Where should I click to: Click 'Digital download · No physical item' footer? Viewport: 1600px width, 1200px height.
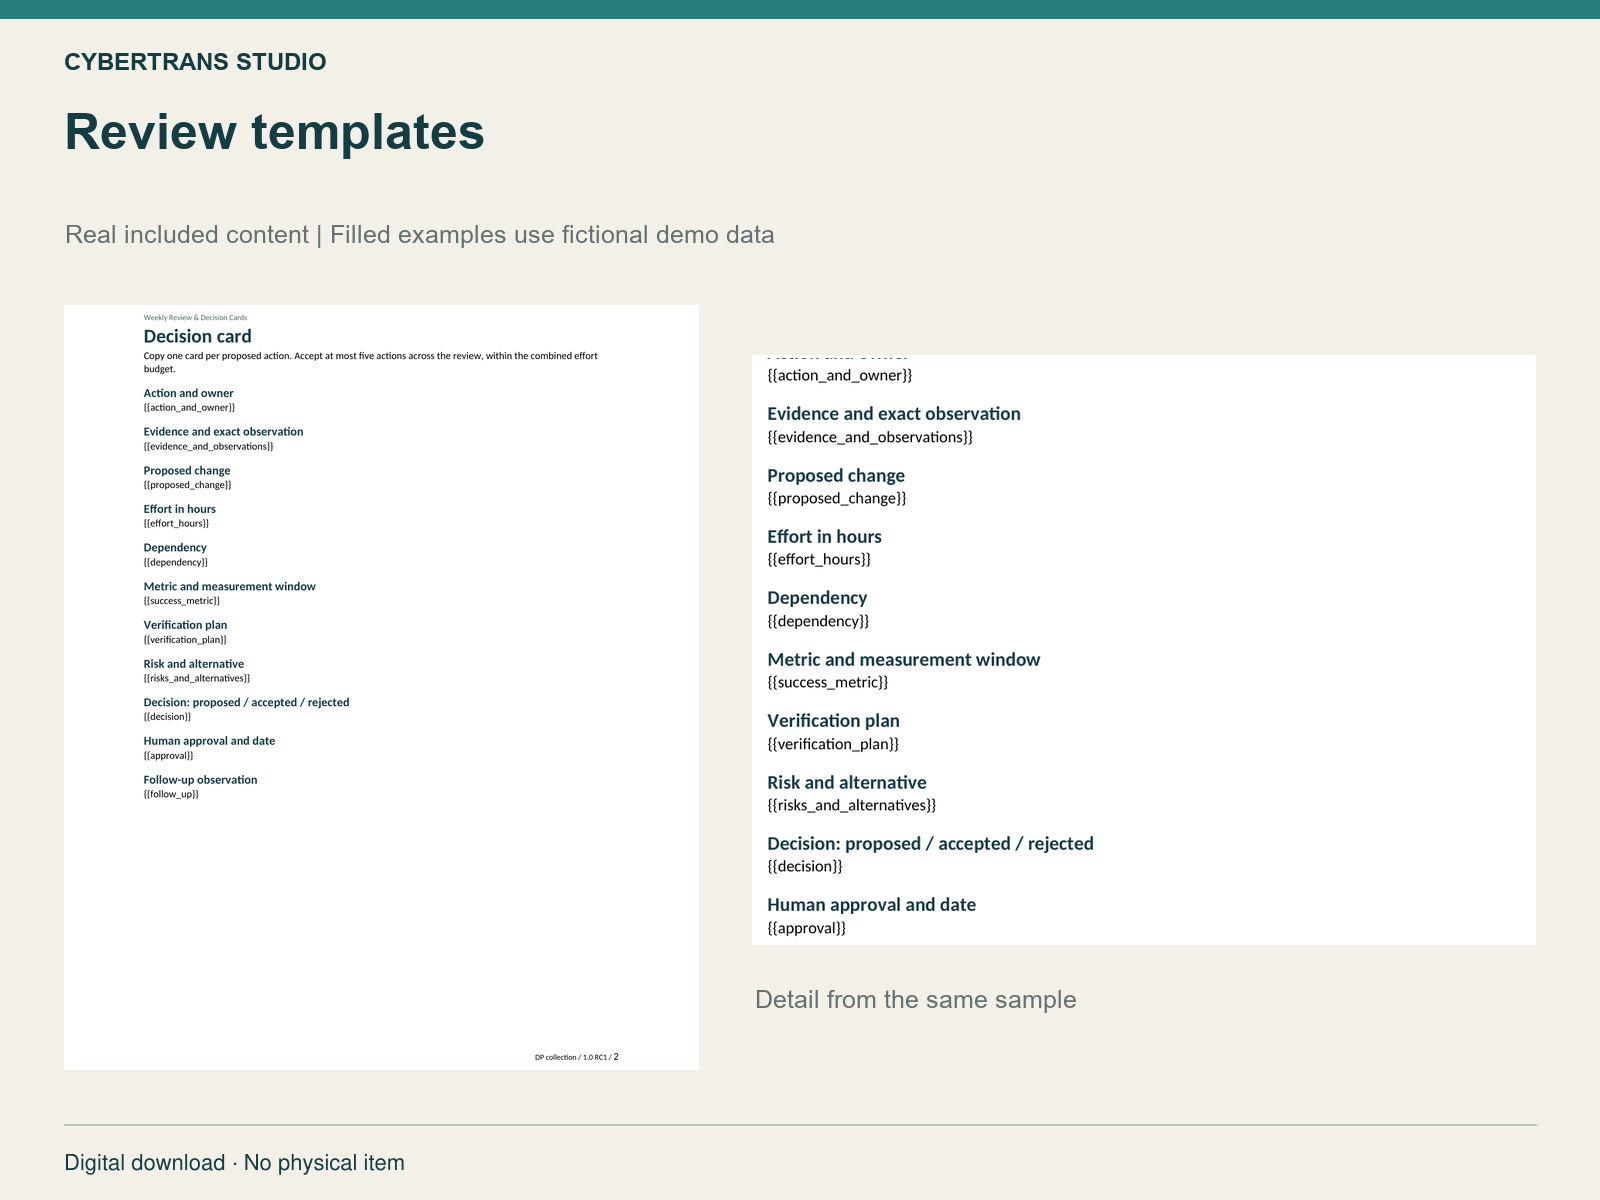tap(235, 1163)
